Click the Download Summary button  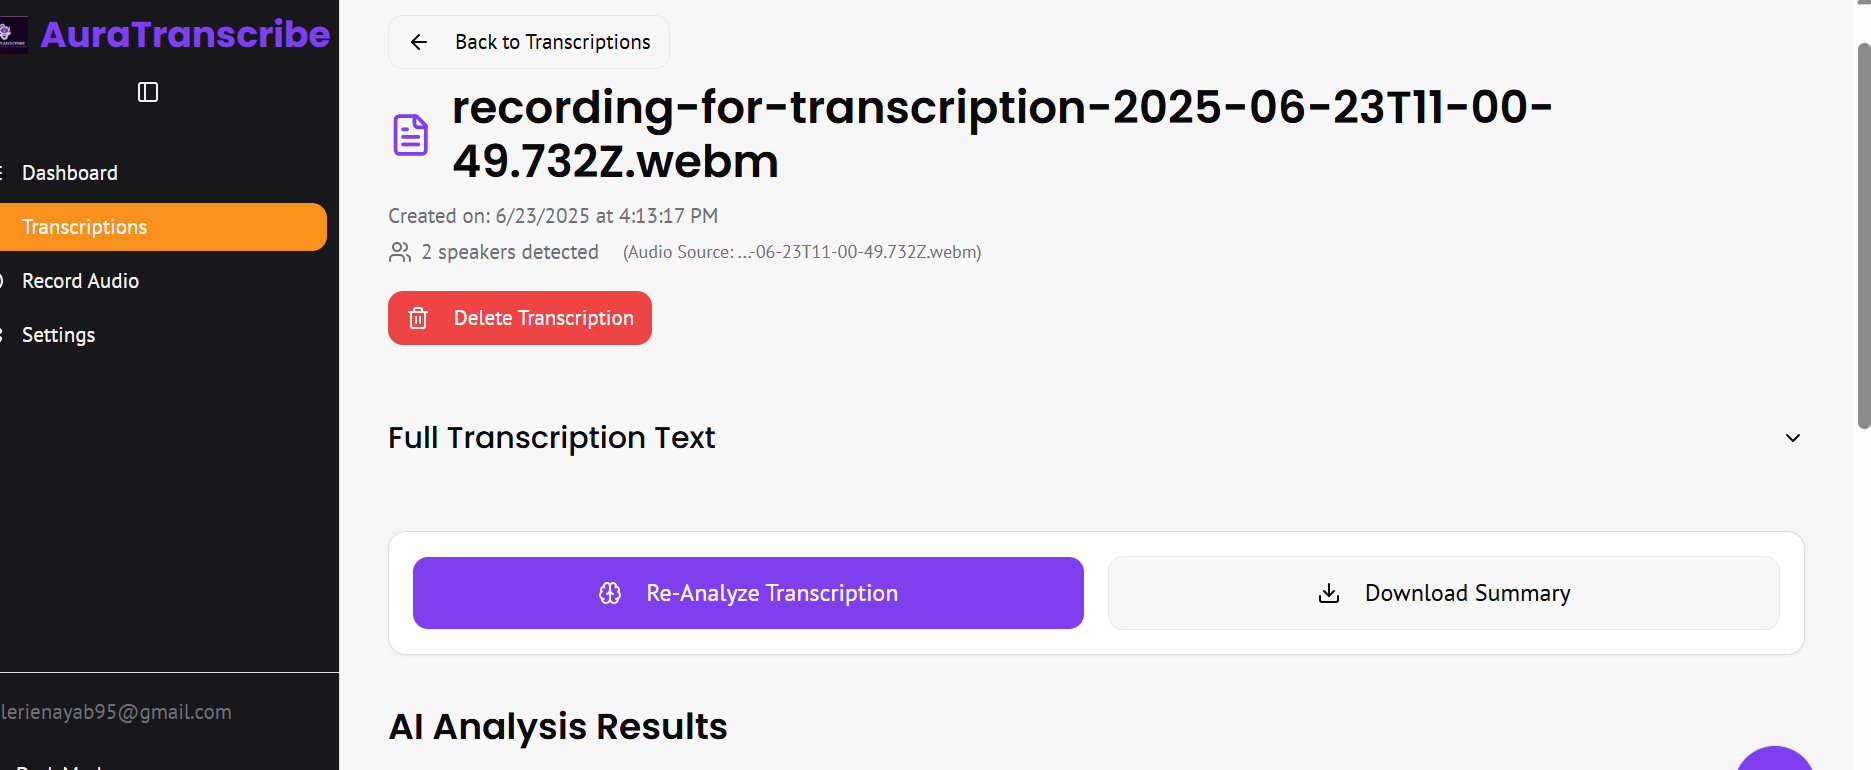tap(1443, 593)
